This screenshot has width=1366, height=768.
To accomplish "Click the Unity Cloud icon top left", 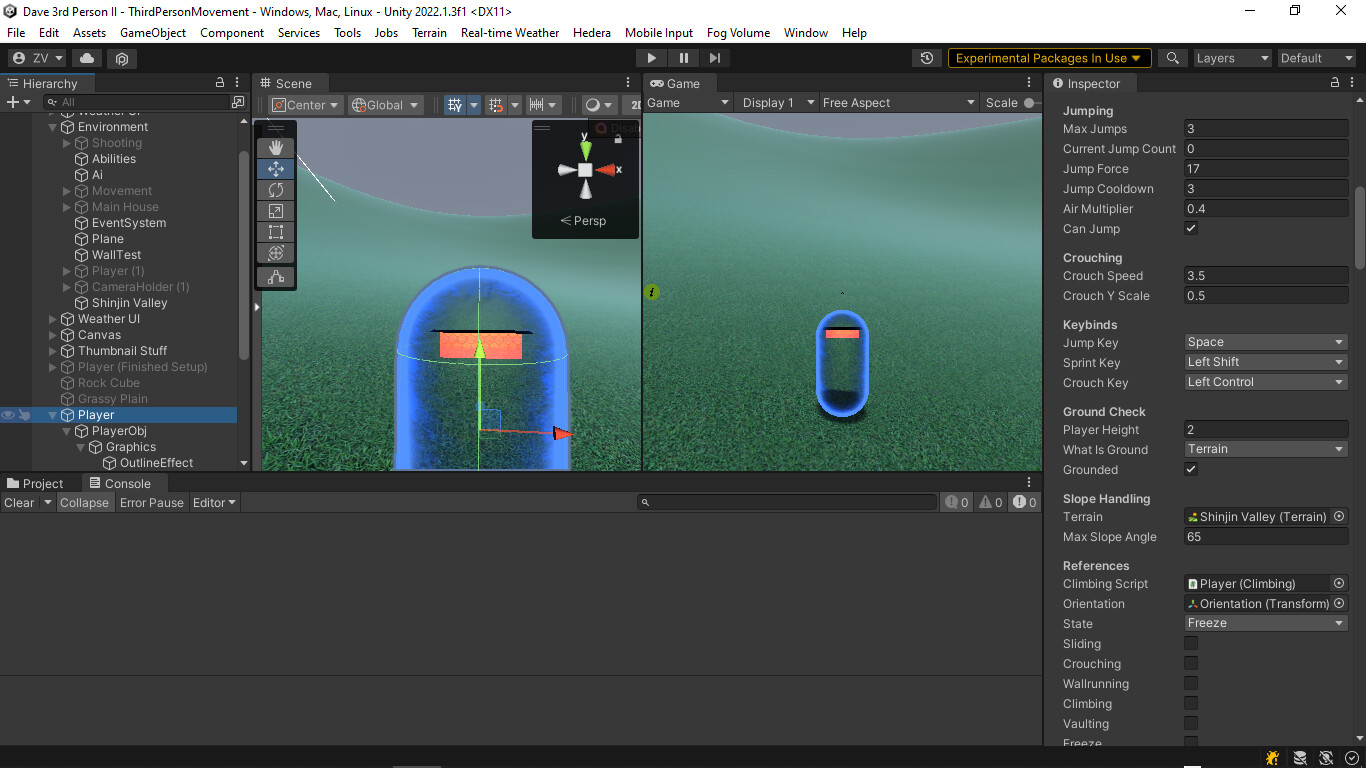I will tap(85, 58).
